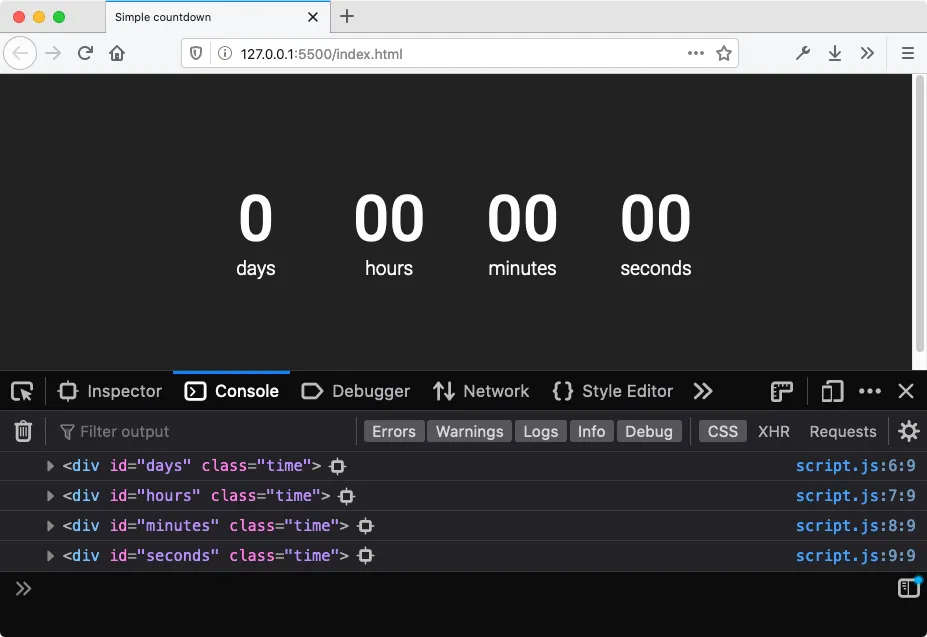The image size is (927, 637).
Task: Toggle Responsive Design Mode
Action: coord(831,391)
